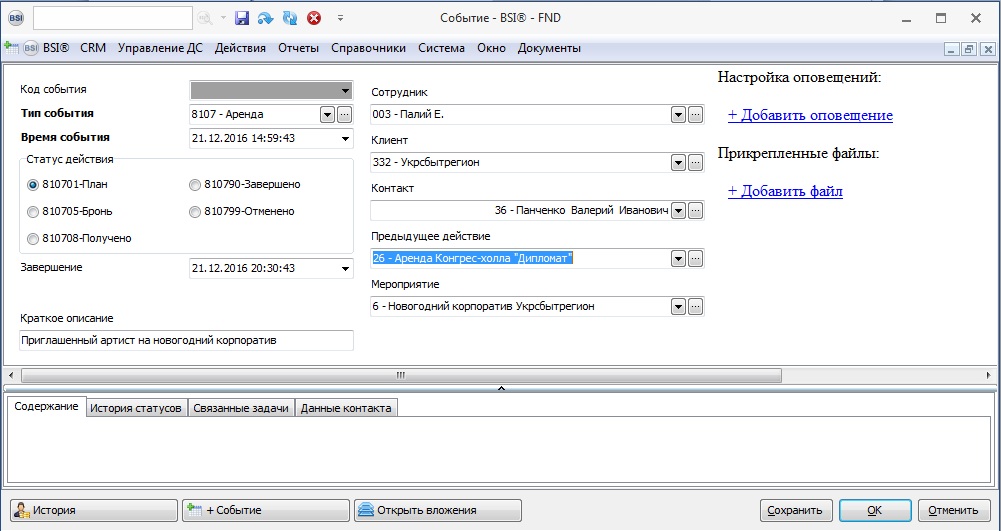Click the blue redo arrow icon
Image resolution: width=1001 pixels, height=531 pixels.
[265, 18]
